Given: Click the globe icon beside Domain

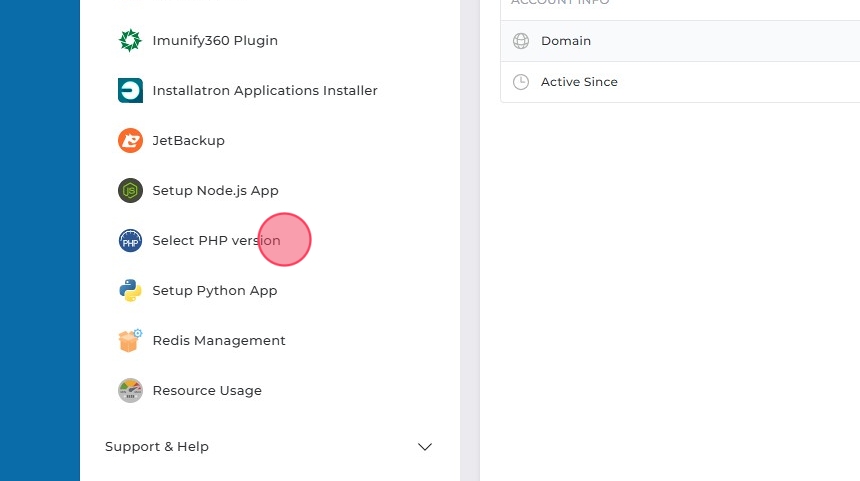Looking at the screenshot, I should point(521,41).
